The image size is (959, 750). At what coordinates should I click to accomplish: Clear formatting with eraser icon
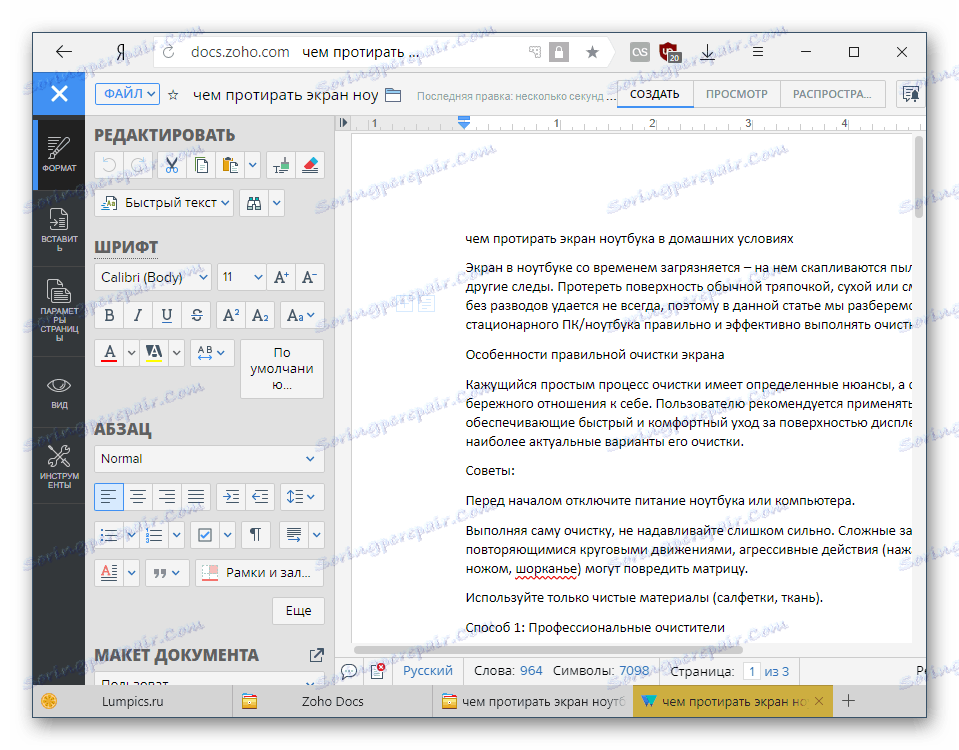coord(310,165)
